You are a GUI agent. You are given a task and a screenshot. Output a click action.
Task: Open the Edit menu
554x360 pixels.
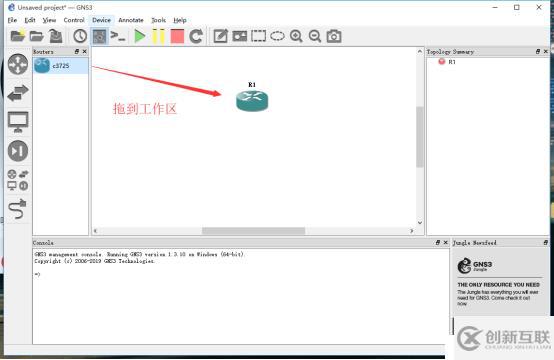[x=30, y=20]
